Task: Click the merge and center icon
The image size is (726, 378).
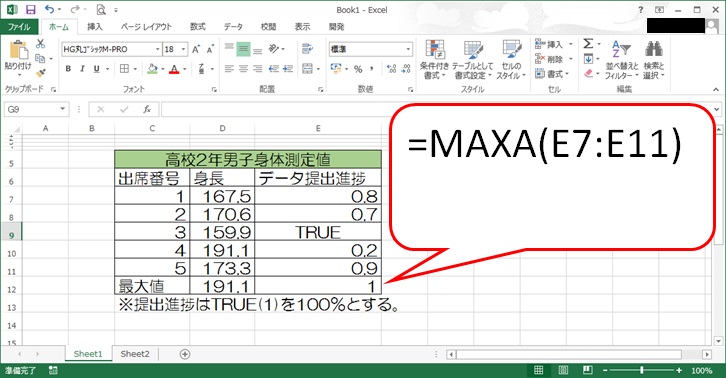Action: coord(307,69)
